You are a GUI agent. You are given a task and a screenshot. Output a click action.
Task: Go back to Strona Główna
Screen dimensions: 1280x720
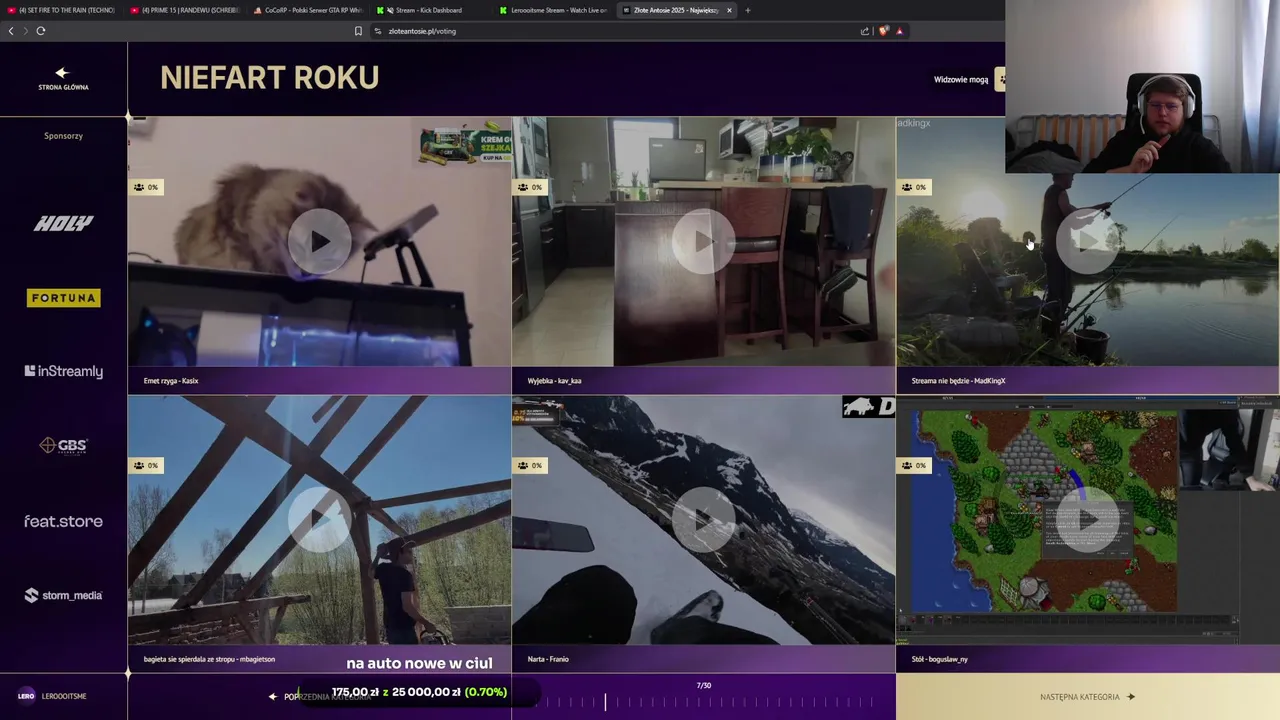[x=63, y=79]
